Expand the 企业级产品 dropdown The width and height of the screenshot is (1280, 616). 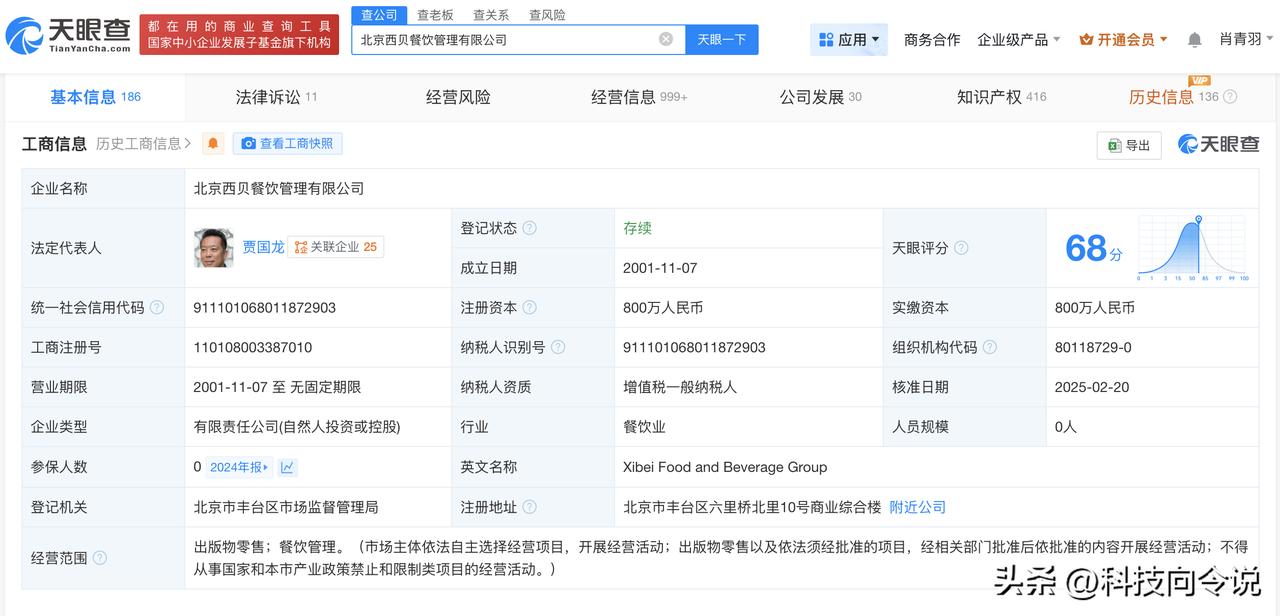pos(1019,40)
